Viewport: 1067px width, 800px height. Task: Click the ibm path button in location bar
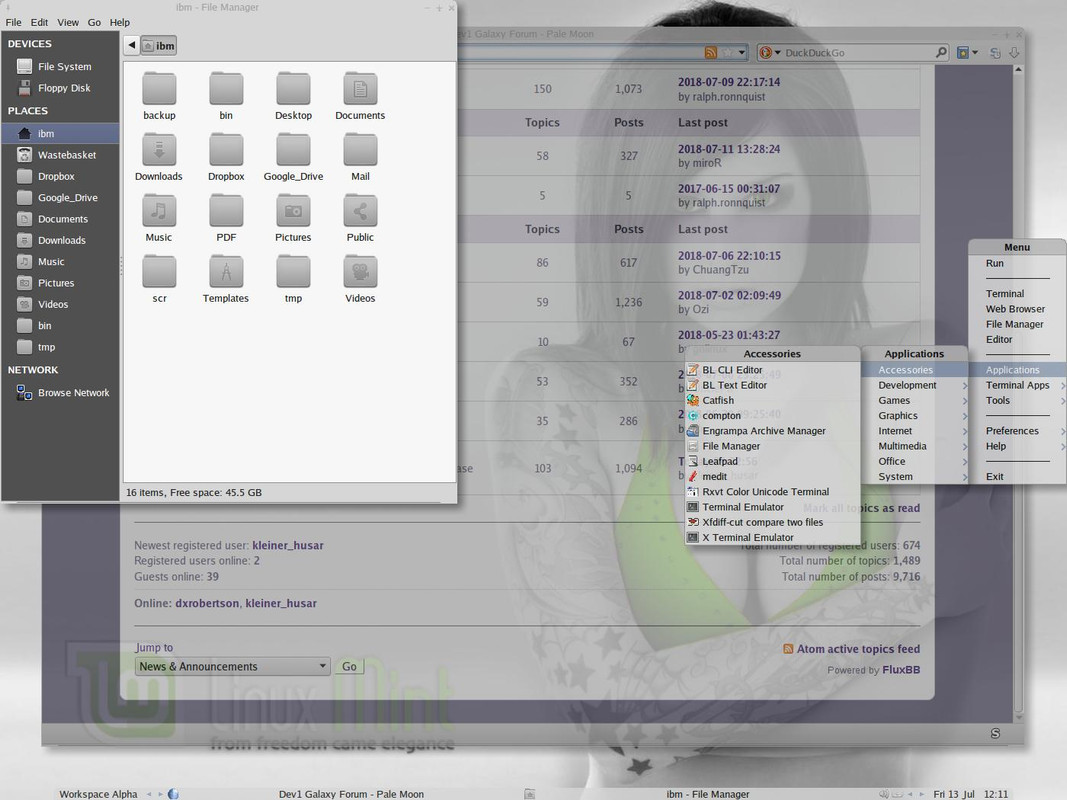point(159,46)
